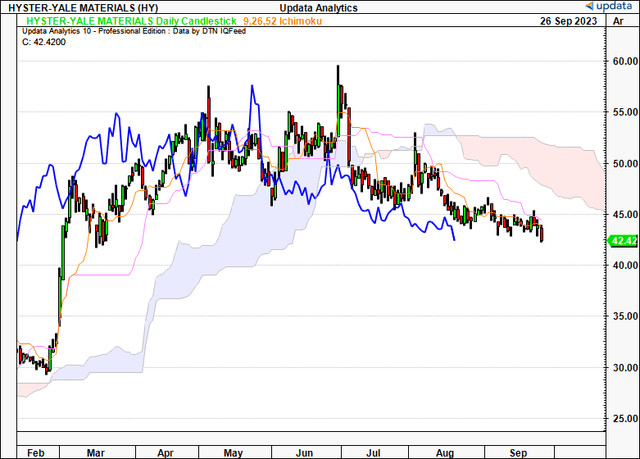Click the Professional Edition data credit line
The width and height of the screenshot is (640, 459).
tap(134, 31)
